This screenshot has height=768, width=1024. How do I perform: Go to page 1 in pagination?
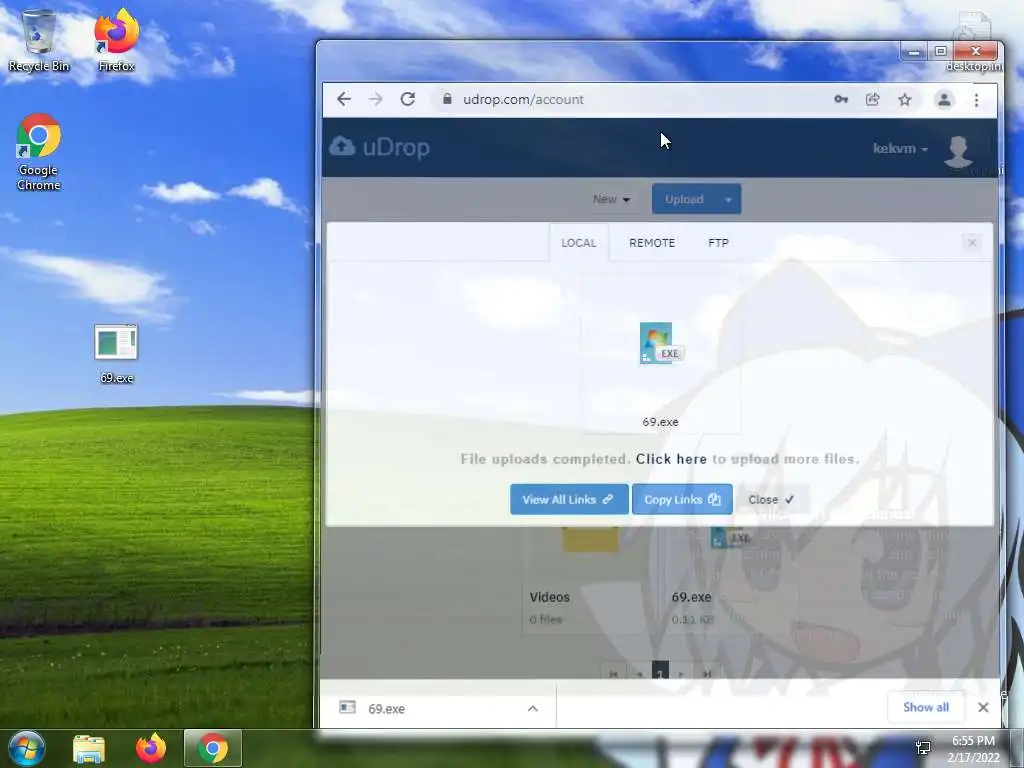pos(660,673)
